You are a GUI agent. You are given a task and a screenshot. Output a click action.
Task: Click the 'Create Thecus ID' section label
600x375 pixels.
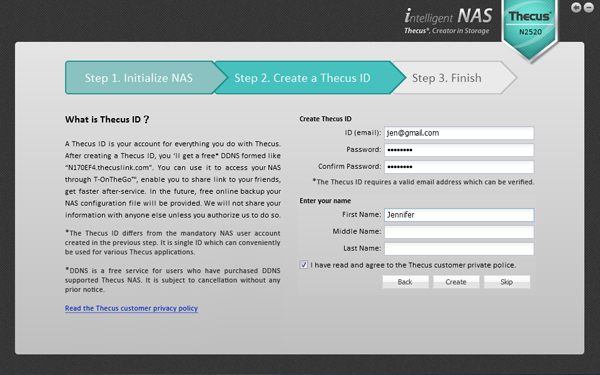[x=325, y=119]
